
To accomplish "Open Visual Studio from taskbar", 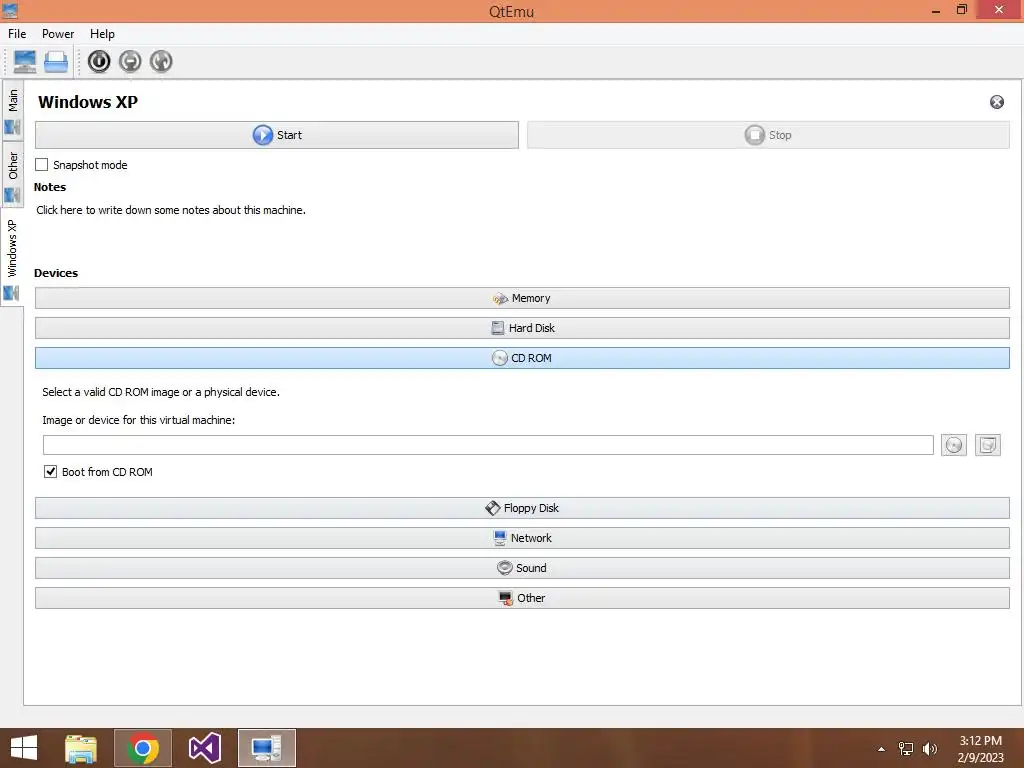I will click(204, 748).
